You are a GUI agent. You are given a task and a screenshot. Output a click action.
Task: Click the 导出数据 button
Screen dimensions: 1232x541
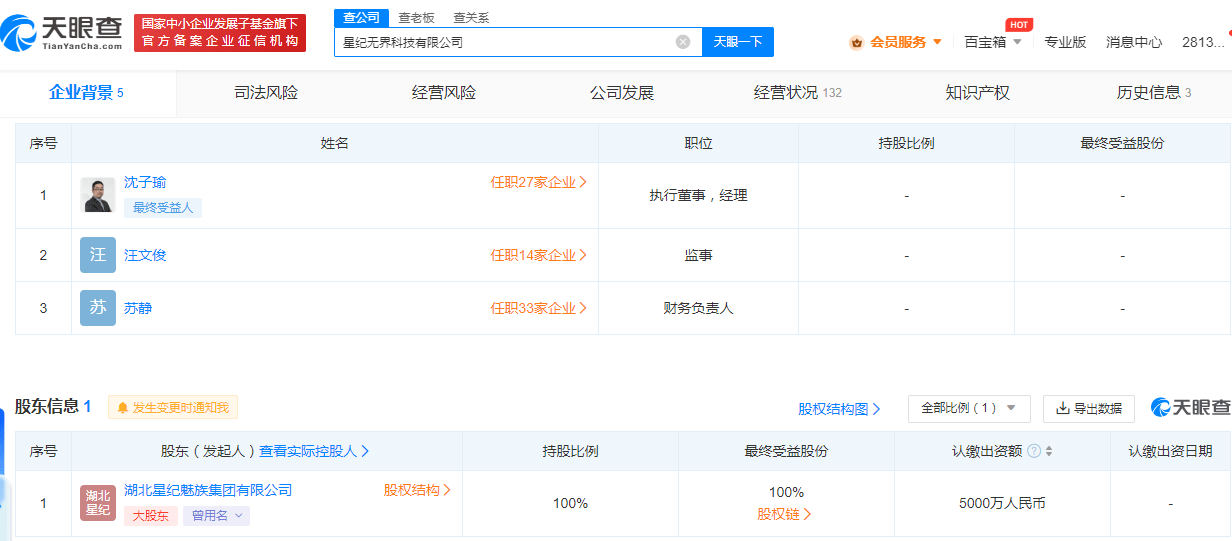point(1088,408)
